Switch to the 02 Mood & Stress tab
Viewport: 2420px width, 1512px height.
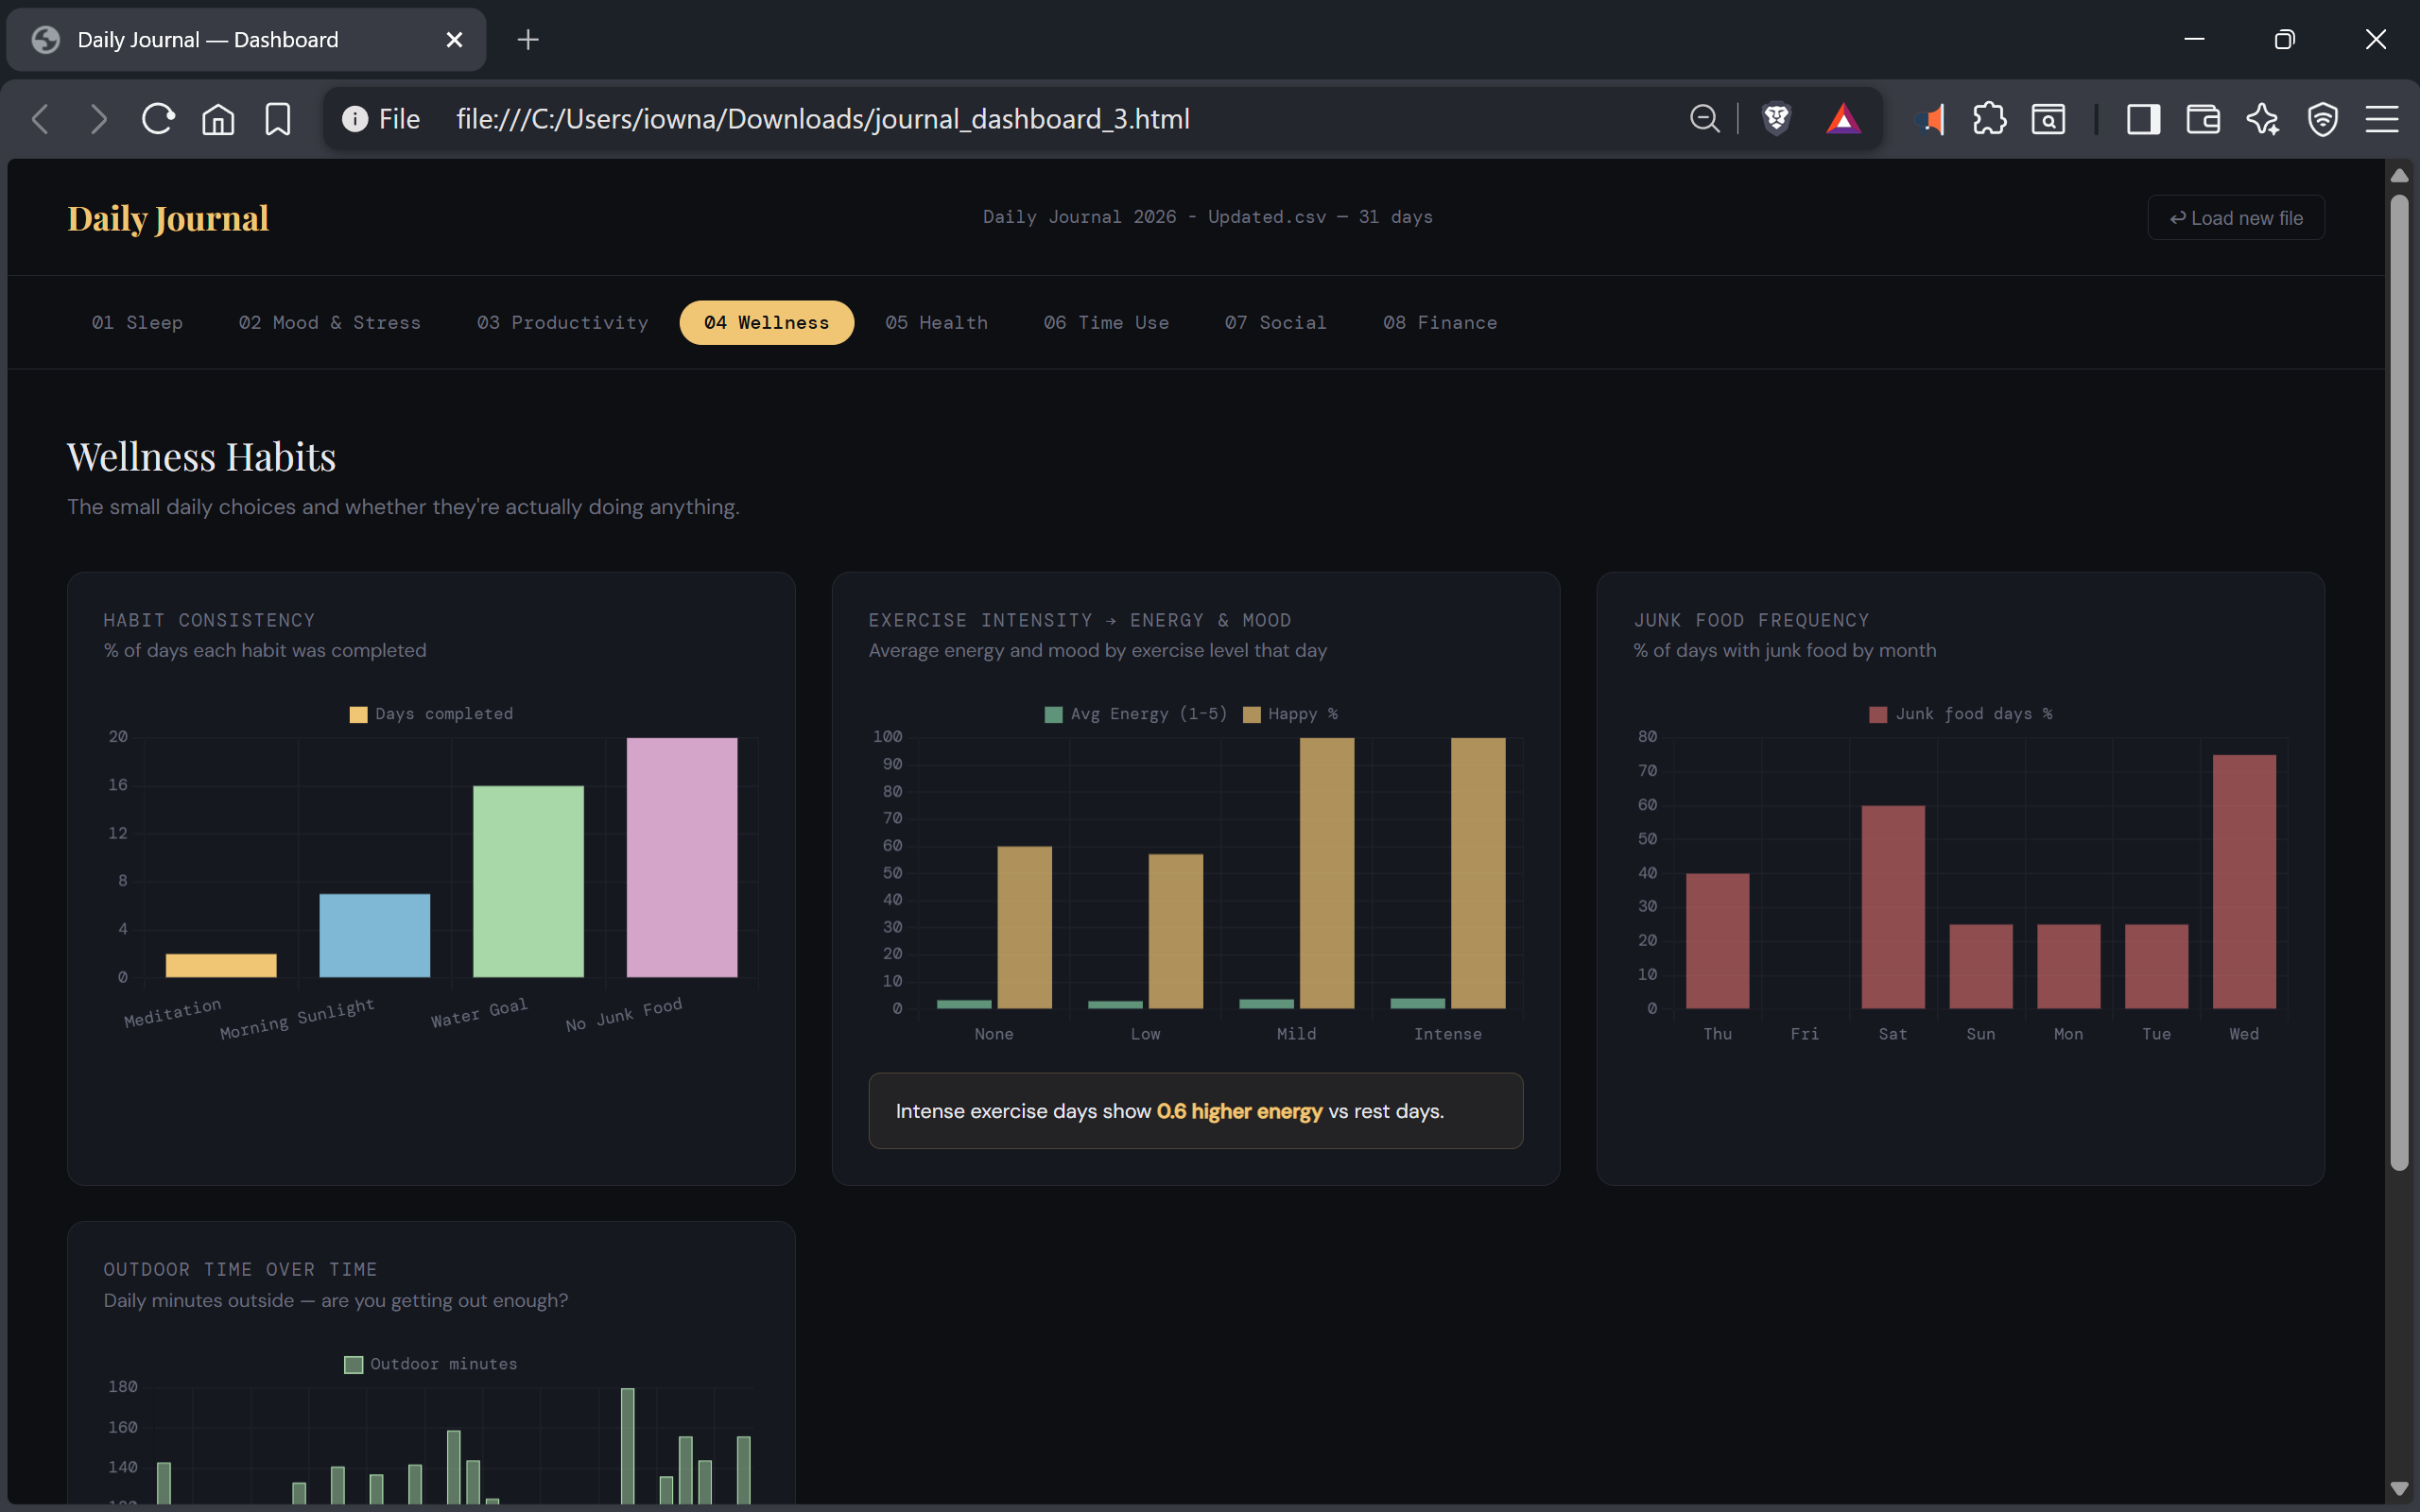329,322
